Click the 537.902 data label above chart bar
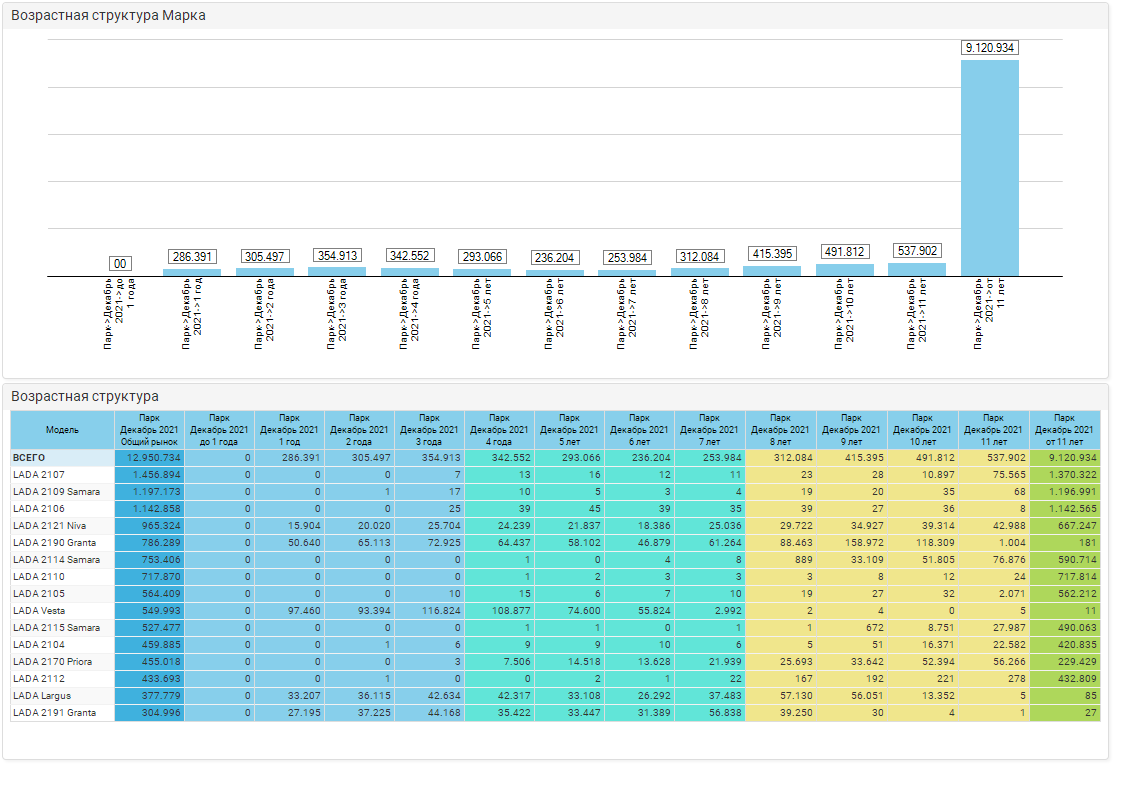This screenshot has height=793, width=1122. (x=916, y=251)
